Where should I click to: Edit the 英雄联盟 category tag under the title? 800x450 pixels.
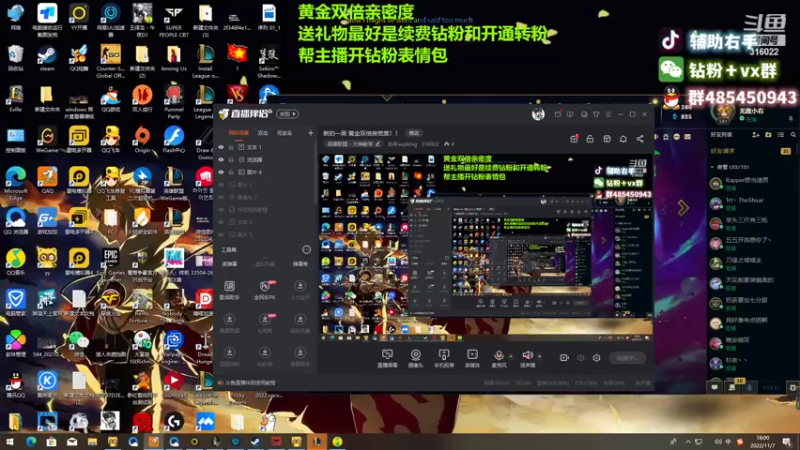(354, 144)
